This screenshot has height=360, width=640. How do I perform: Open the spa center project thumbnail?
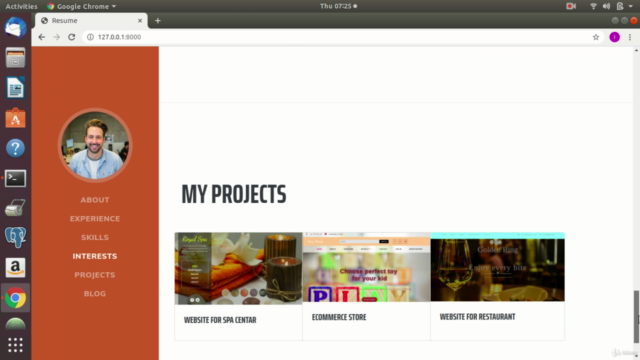click(238, 269)
